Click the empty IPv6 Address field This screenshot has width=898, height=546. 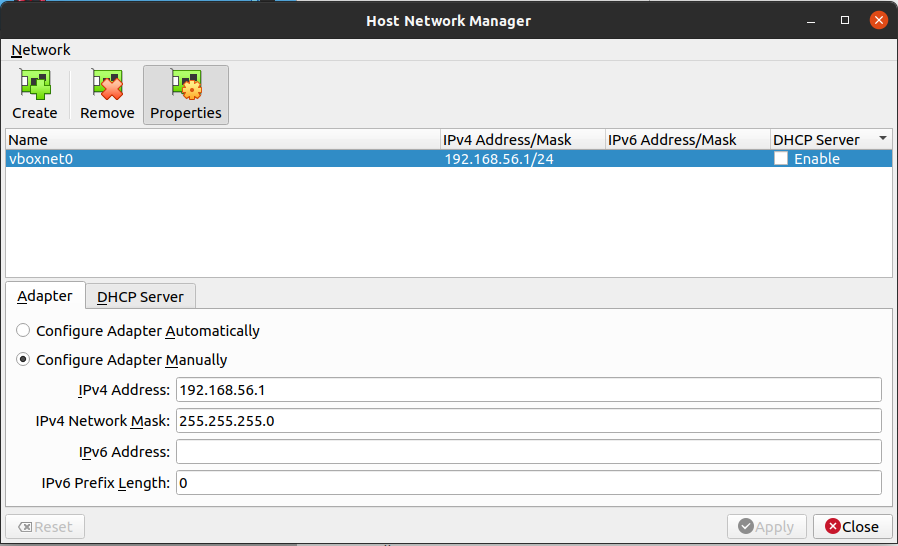[x=528, y=452]
